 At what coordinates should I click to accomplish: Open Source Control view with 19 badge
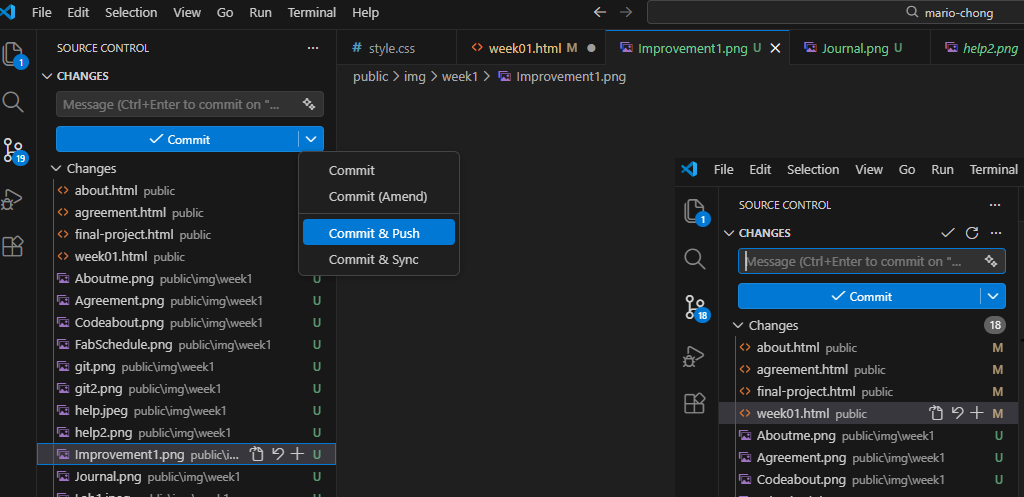[x=14, y=151]
